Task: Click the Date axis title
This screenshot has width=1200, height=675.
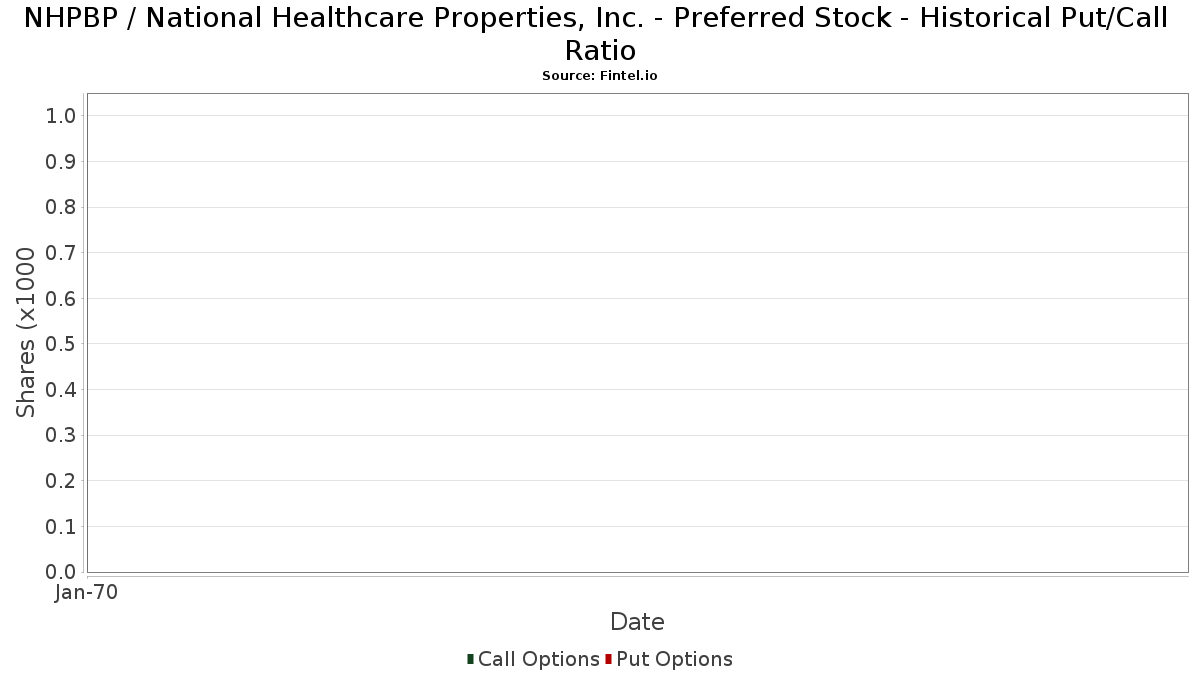Action: (637, 622)
